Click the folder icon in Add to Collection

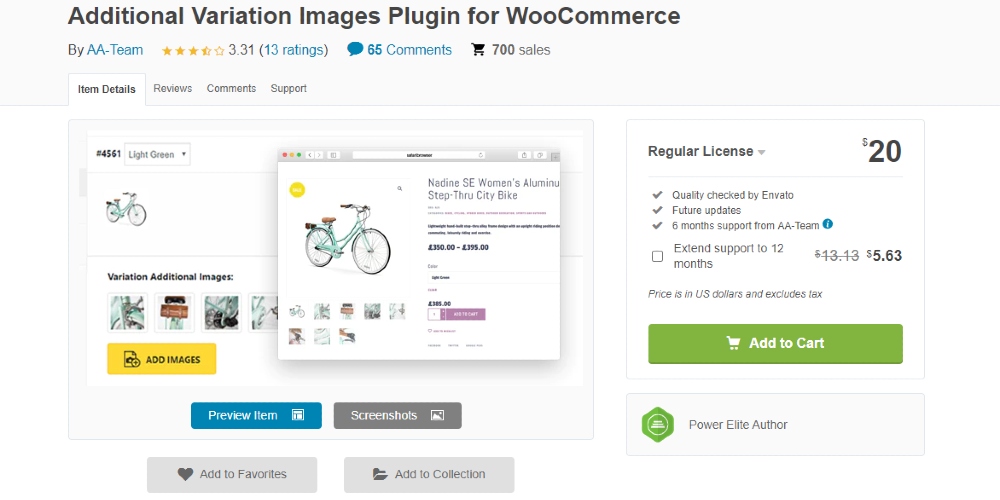[x=380, y=474]
